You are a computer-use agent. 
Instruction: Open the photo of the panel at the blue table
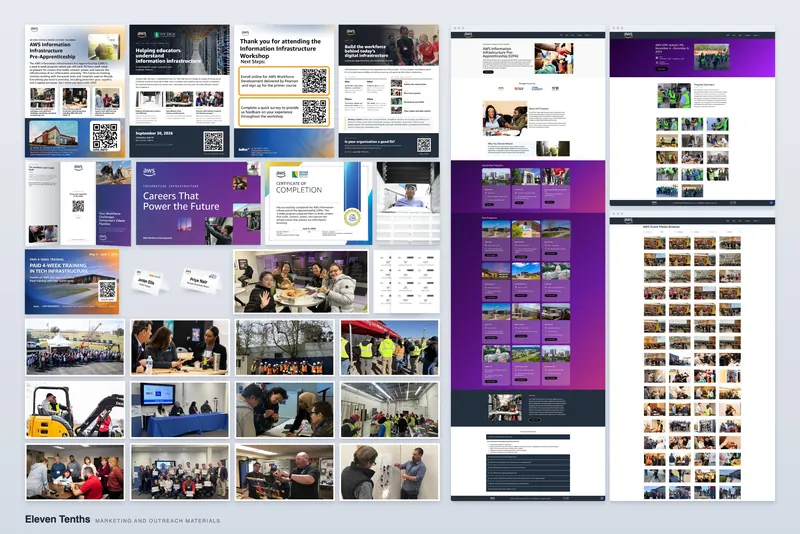coord(180,410)
